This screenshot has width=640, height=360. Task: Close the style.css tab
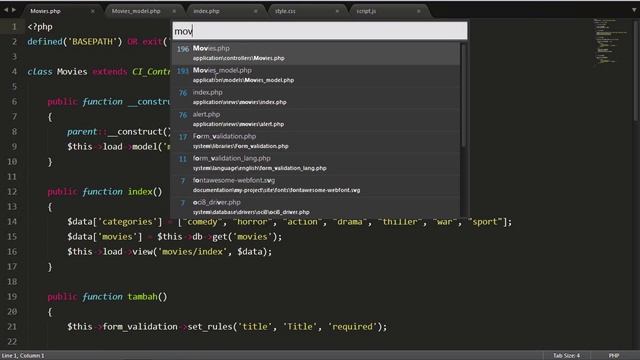[x=337, y=11]
